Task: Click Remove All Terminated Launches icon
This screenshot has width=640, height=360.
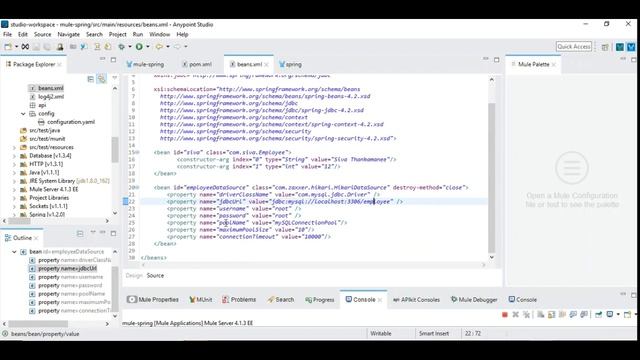Action: coord(527,315)
